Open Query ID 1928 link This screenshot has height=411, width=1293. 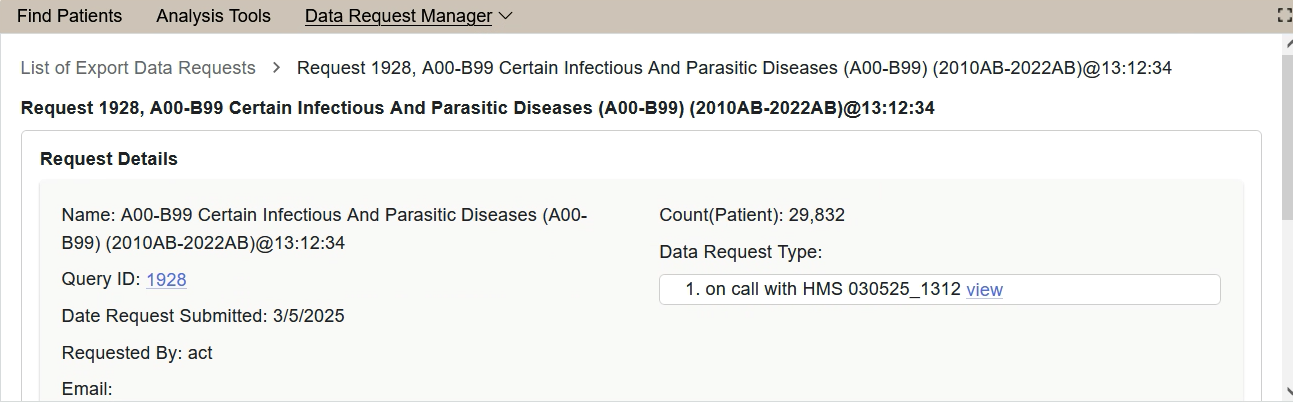coord(166,280)
